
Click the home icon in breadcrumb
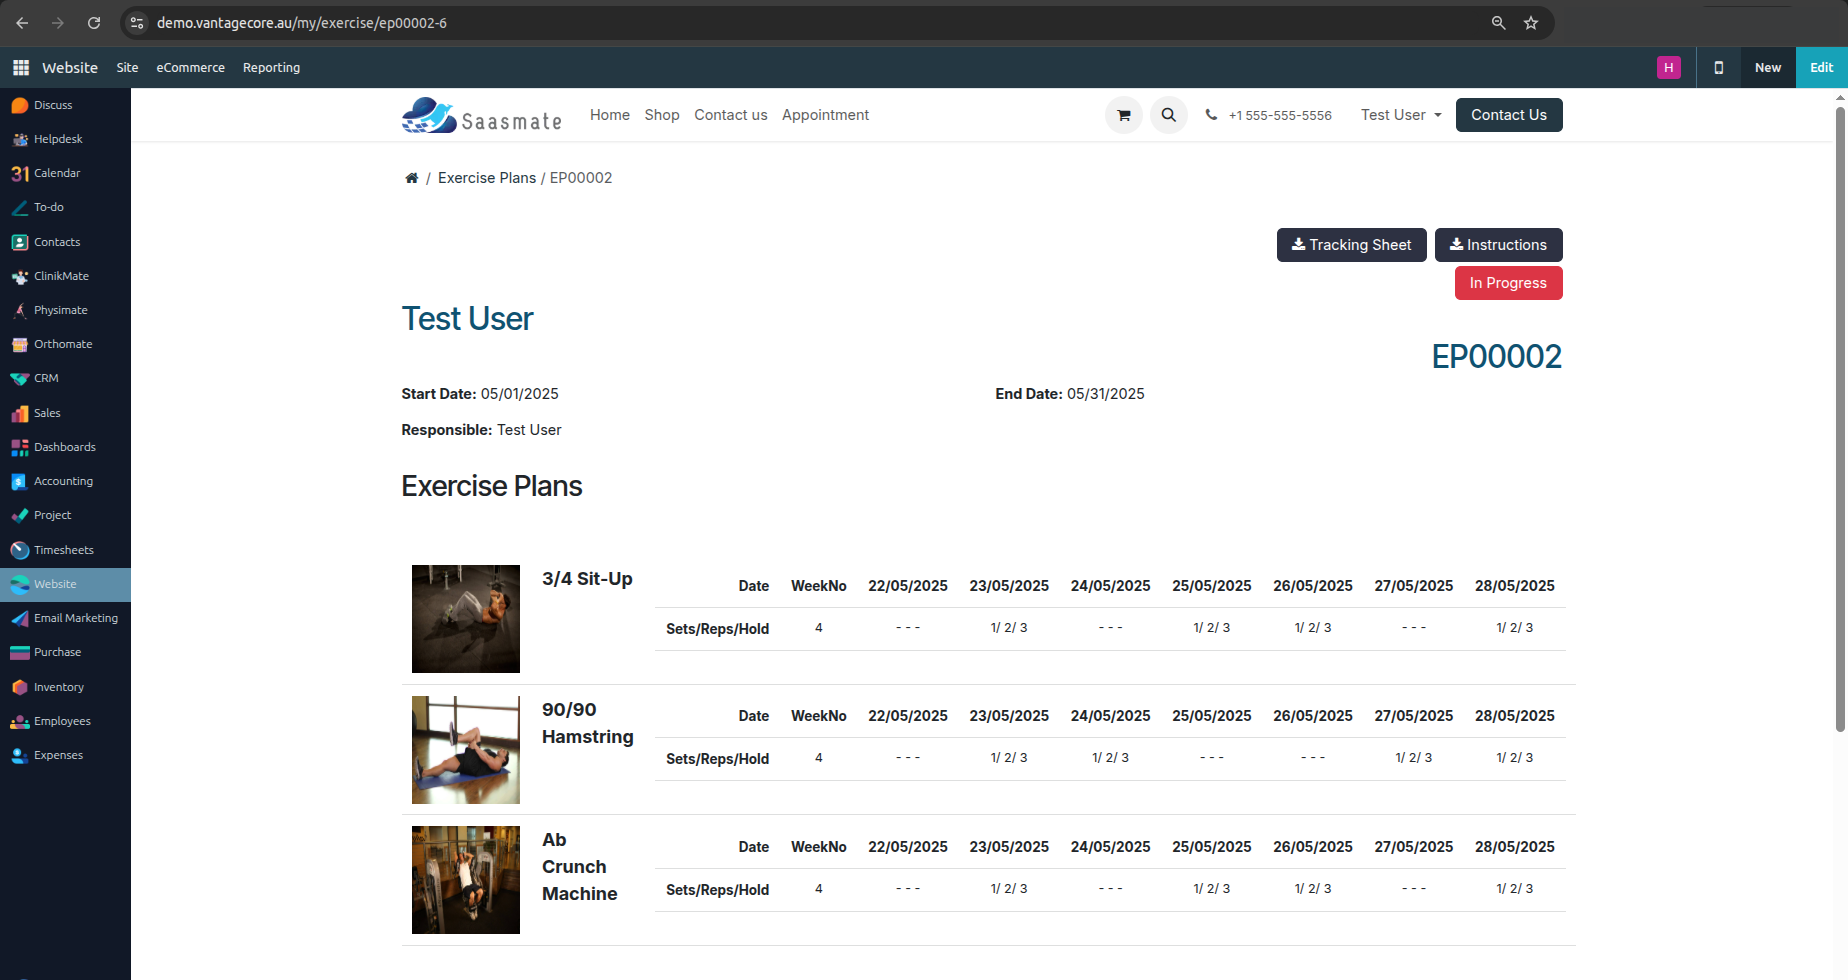(411, 178)
